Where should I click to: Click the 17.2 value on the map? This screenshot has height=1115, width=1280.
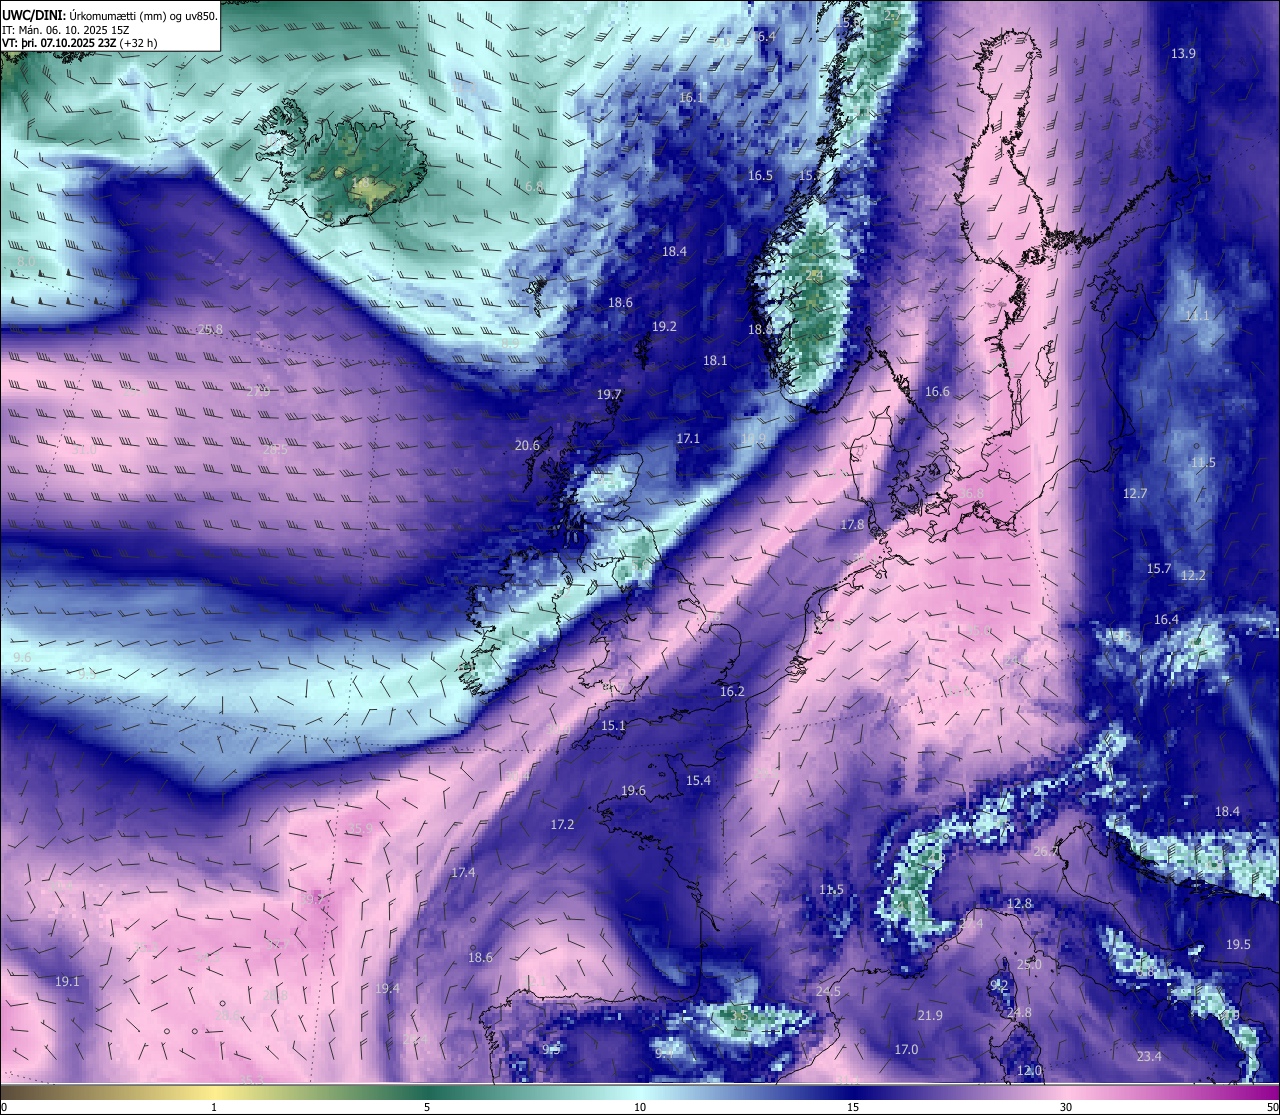[x=562, y=825]
